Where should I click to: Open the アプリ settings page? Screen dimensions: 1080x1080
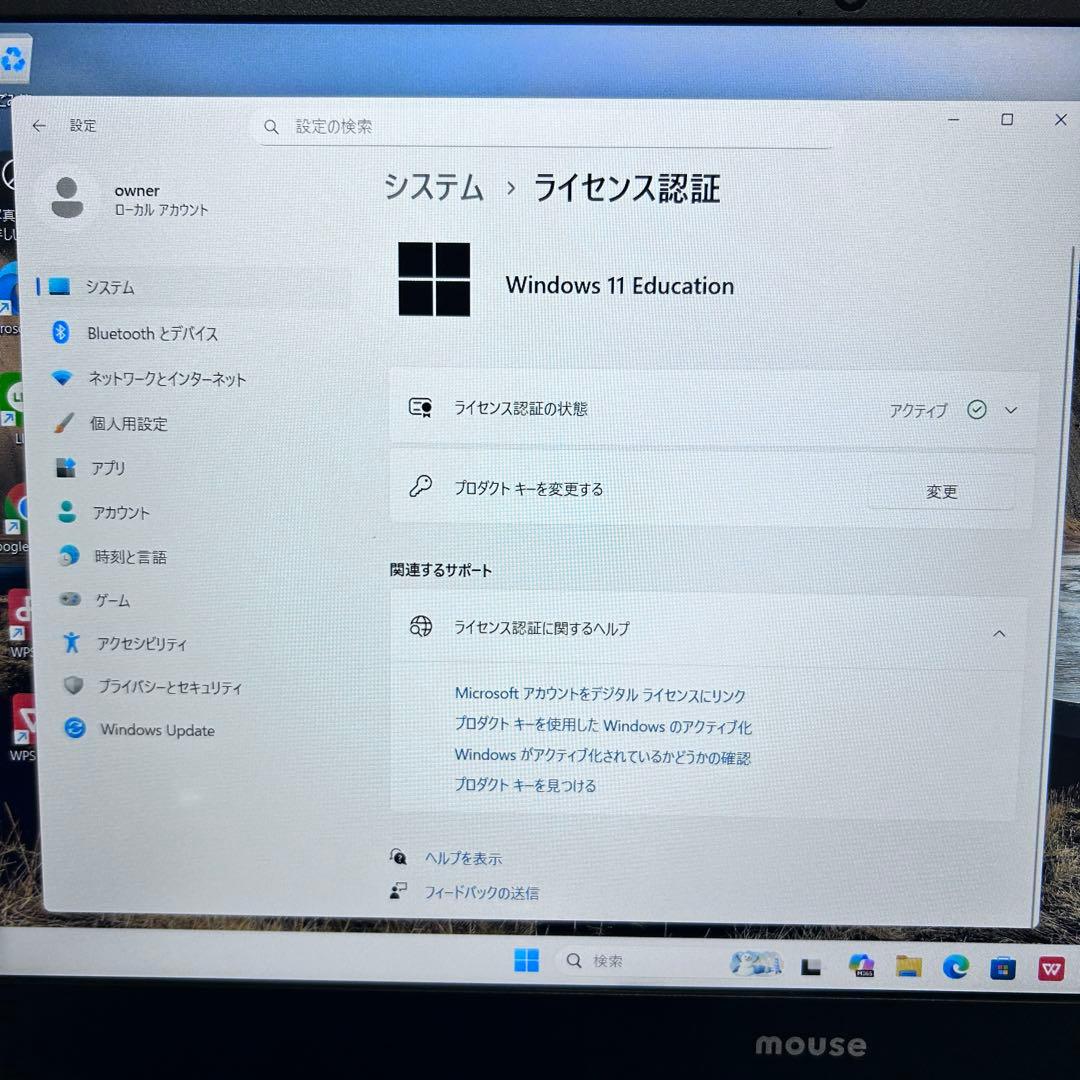click(x=108, y=468)
